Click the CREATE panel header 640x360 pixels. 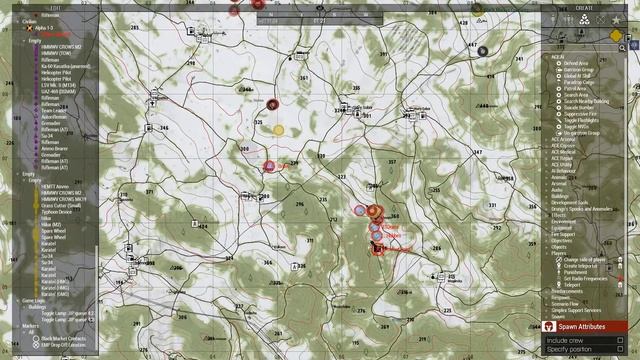(x=584, y=8)
